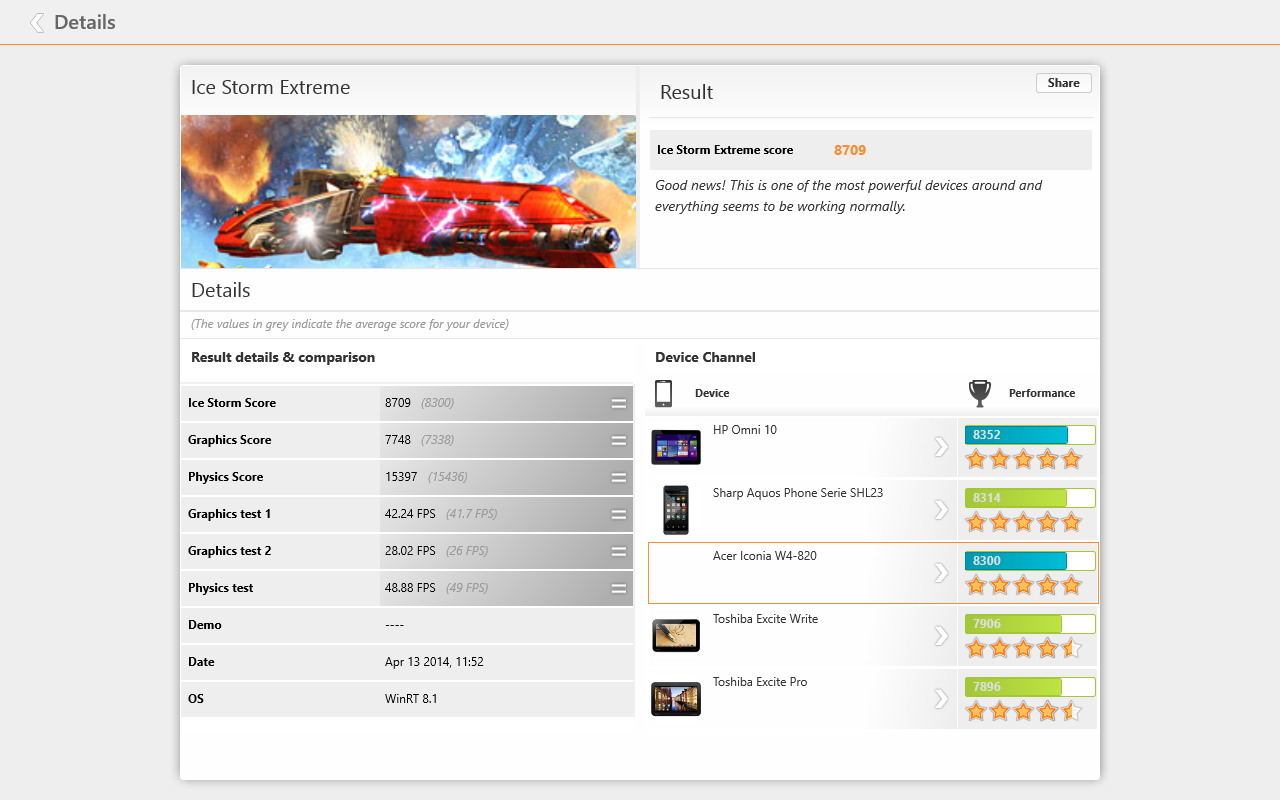Click the HP Omni 10 star rating
Viewport: 1280px width, 800px height.
pyautogui.click(x=1023, y=460)
